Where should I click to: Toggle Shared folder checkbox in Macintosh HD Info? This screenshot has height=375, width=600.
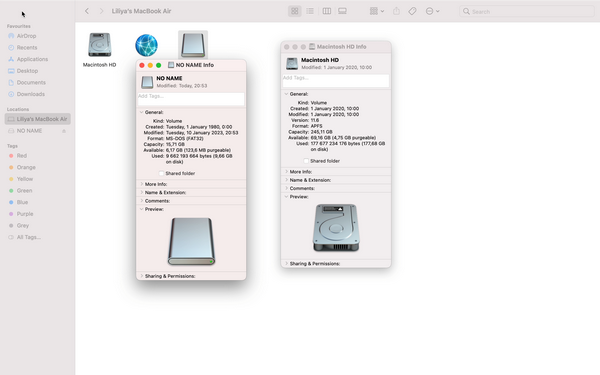(x=306, y=161)
